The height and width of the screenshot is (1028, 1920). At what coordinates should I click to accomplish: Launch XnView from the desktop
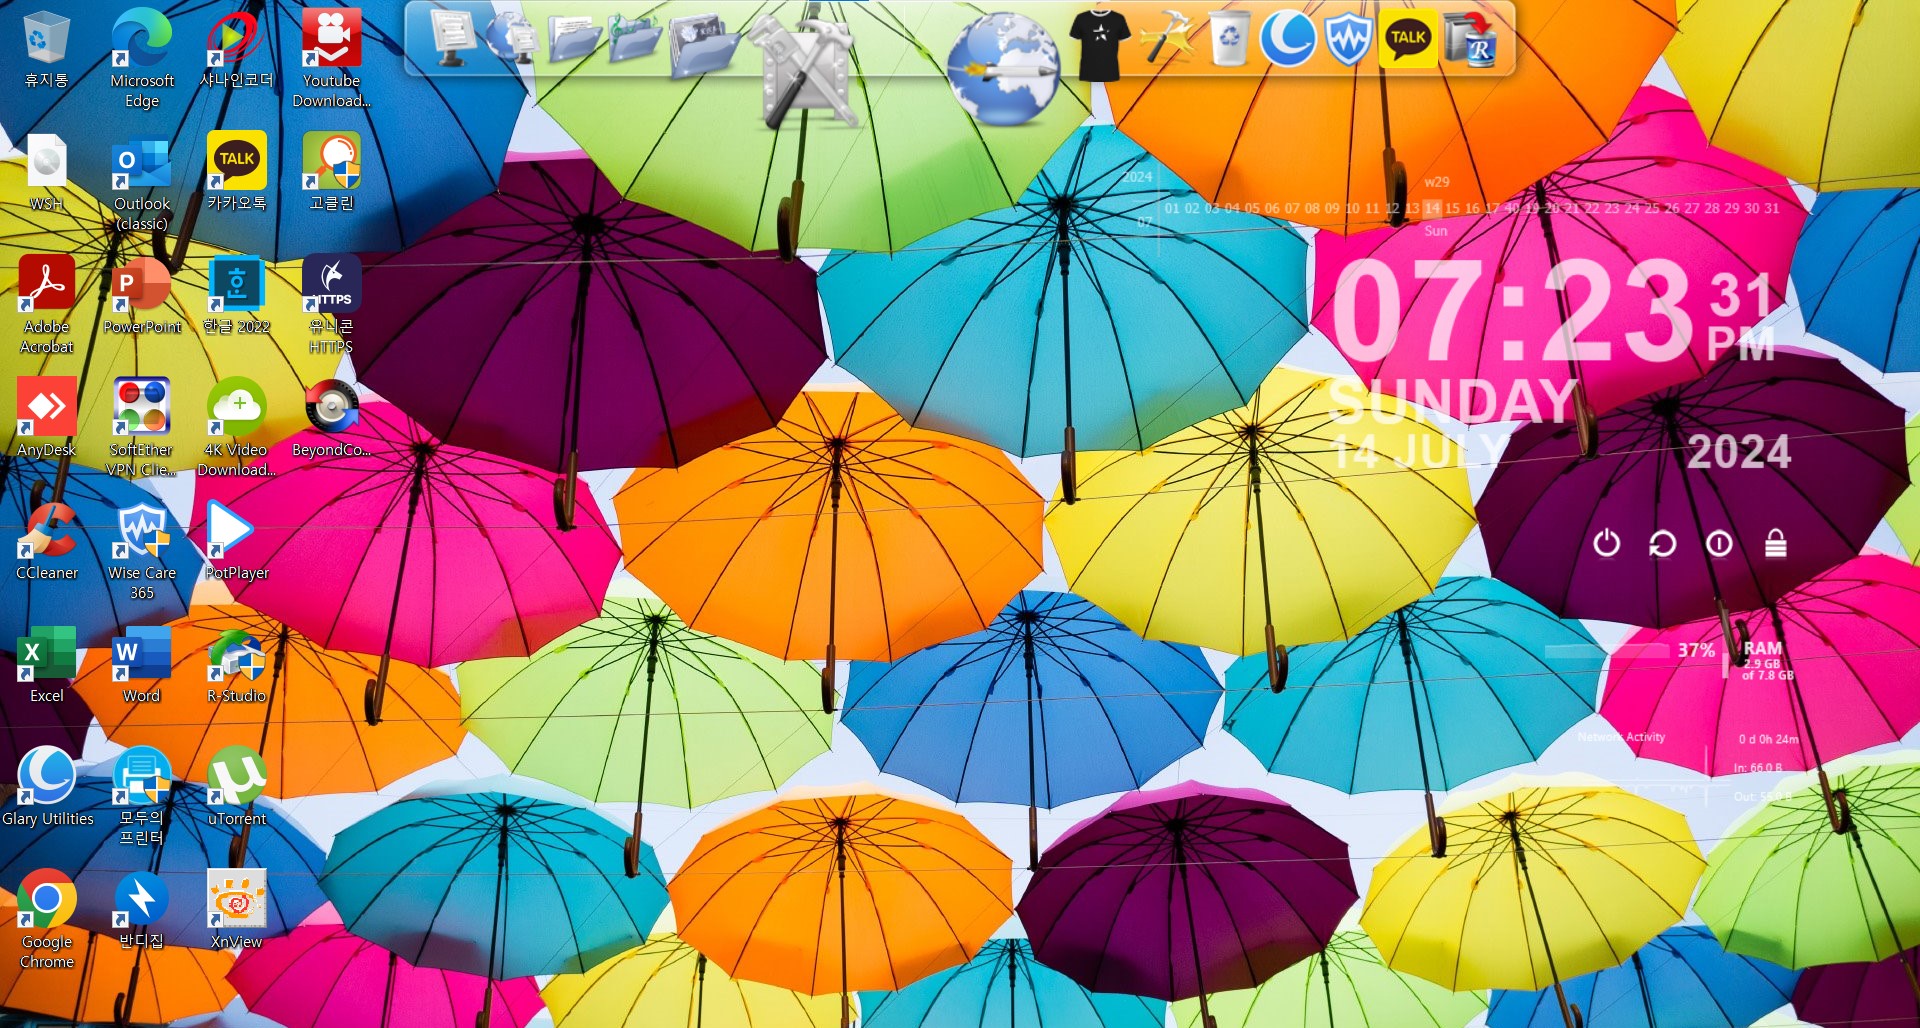(237, 910)
